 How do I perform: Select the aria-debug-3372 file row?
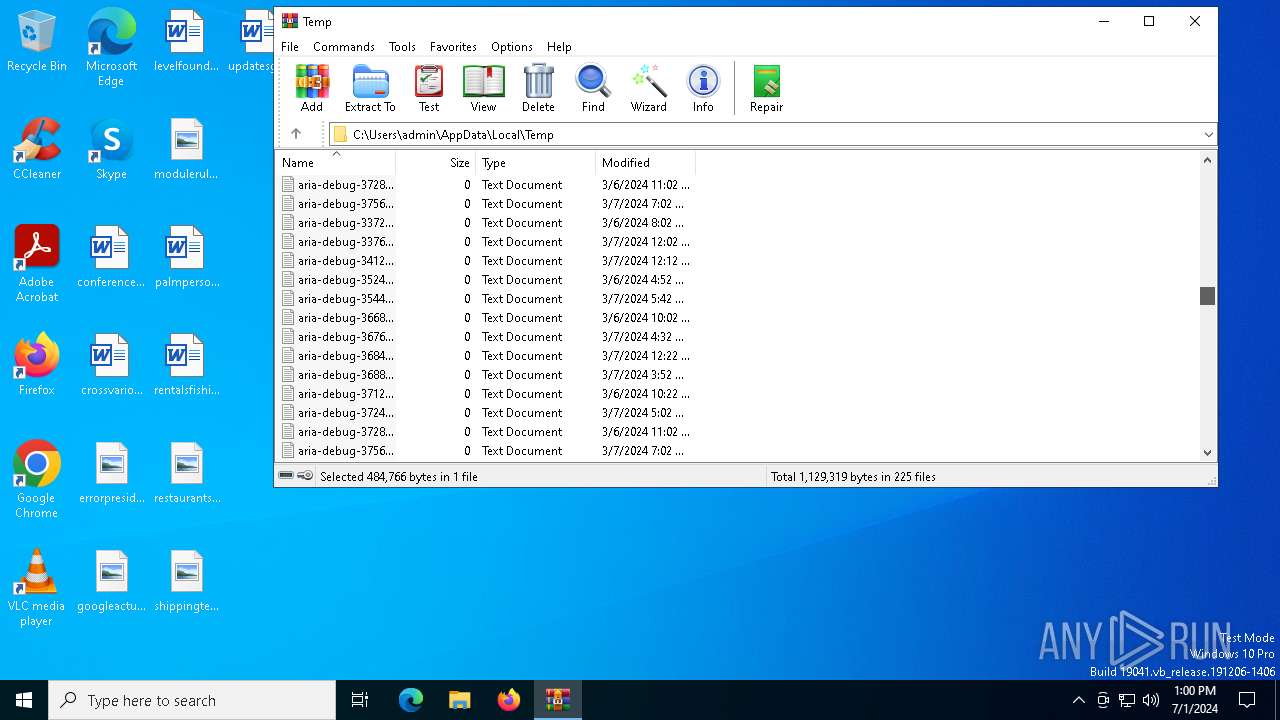pyautogui.click(x=486, y=223)
